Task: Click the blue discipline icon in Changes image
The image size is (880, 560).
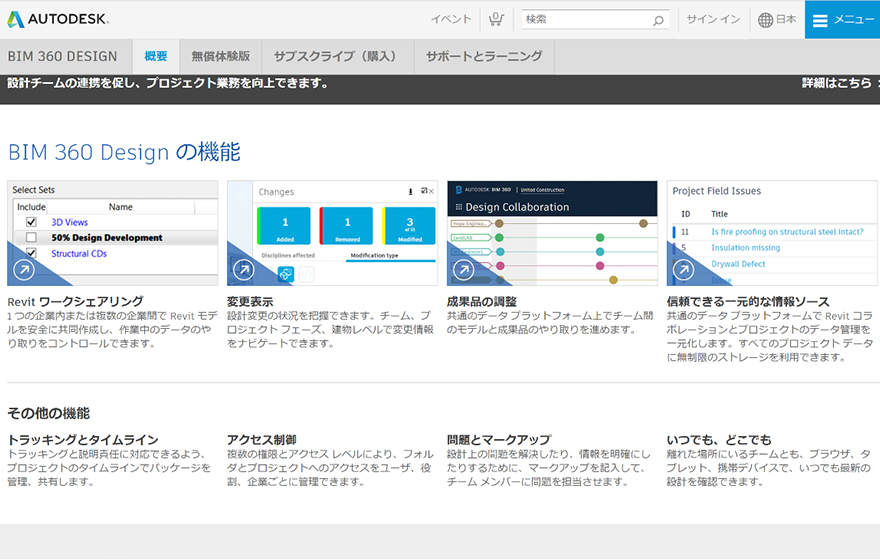Action: click(286, 274)
